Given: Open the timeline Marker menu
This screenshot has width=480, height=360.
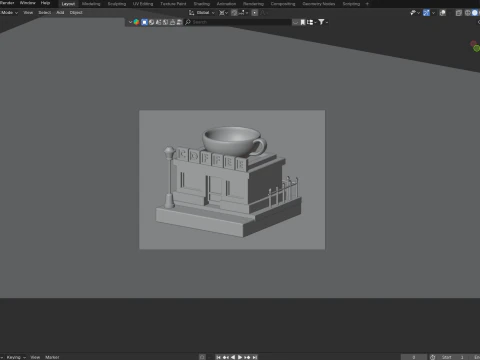Looking at the screenshot, I should [x=52, y=357].
